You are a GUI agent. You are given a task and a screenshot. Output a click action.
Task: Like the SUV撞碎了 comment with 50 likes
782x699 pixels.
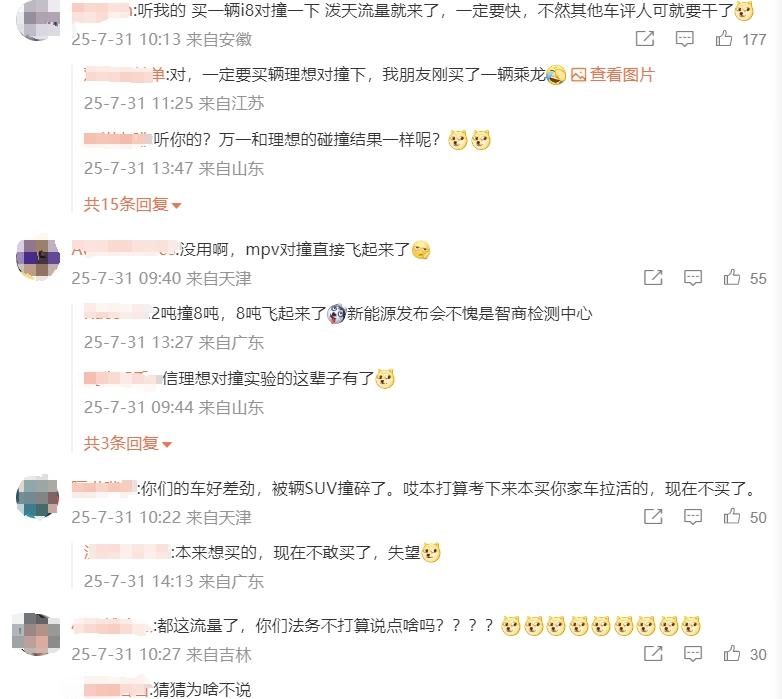pyautogui.click(x=732, y=517)
